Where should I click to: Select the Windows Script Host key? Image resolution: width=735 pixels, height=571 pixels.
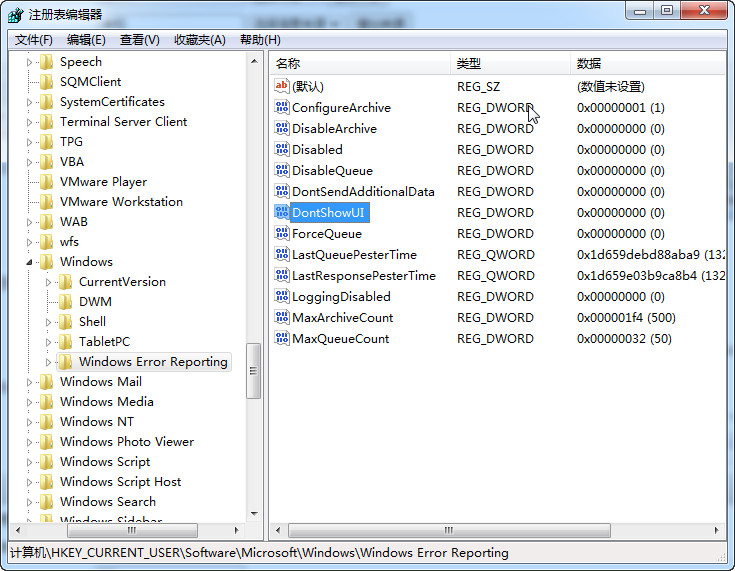[120, 482]
